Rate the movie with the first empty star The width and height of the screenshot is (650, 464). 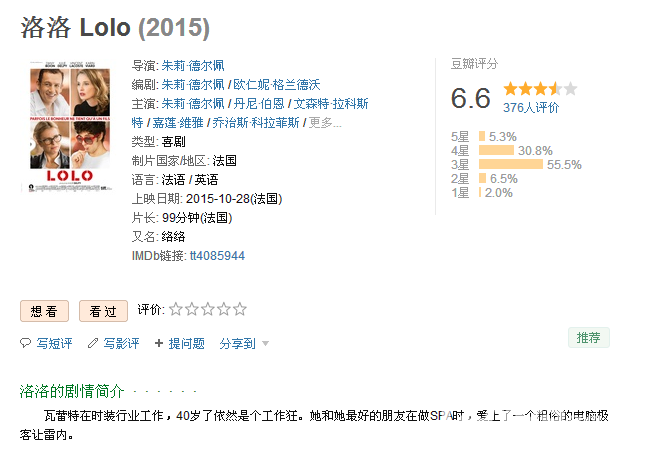[176, 309]
